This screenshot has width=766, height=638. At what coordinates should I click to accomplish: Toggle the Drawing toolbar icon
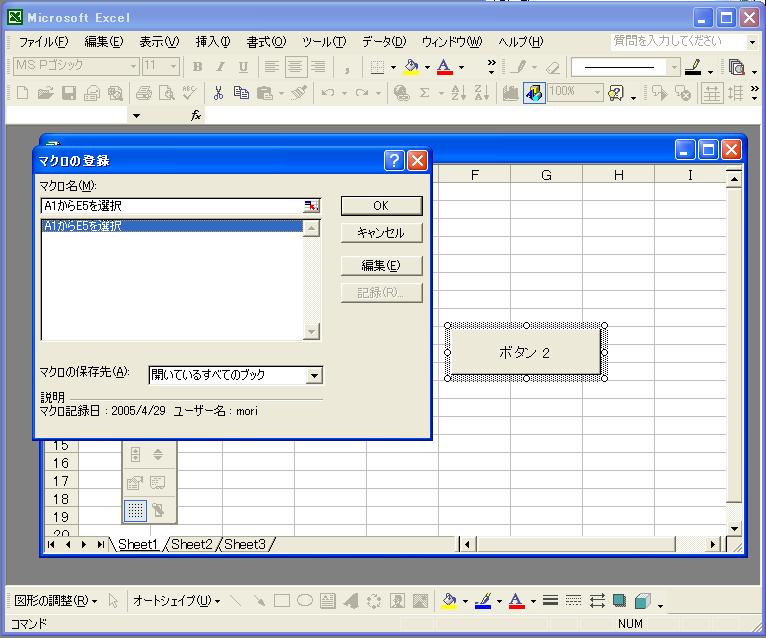point(534,92)
